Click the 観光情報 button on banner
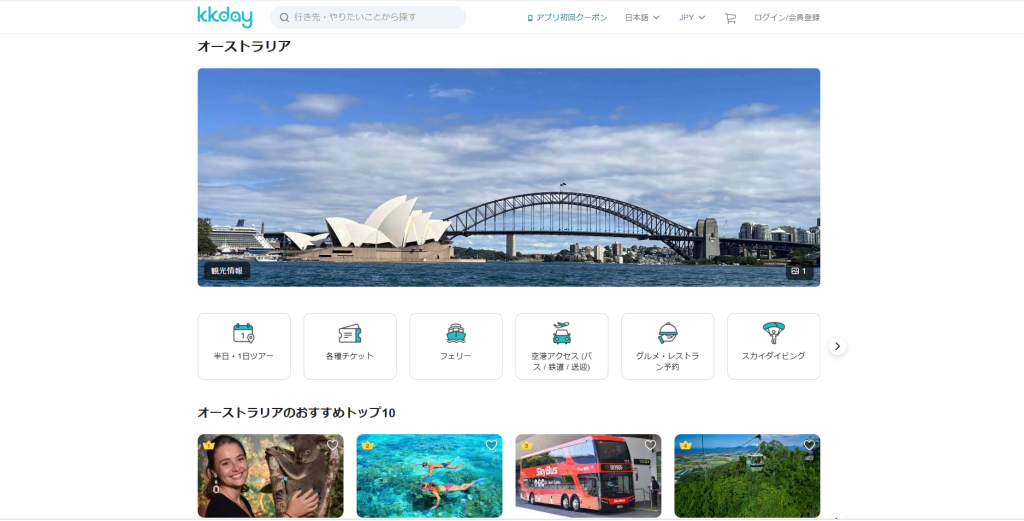 [x=227, y=270]
